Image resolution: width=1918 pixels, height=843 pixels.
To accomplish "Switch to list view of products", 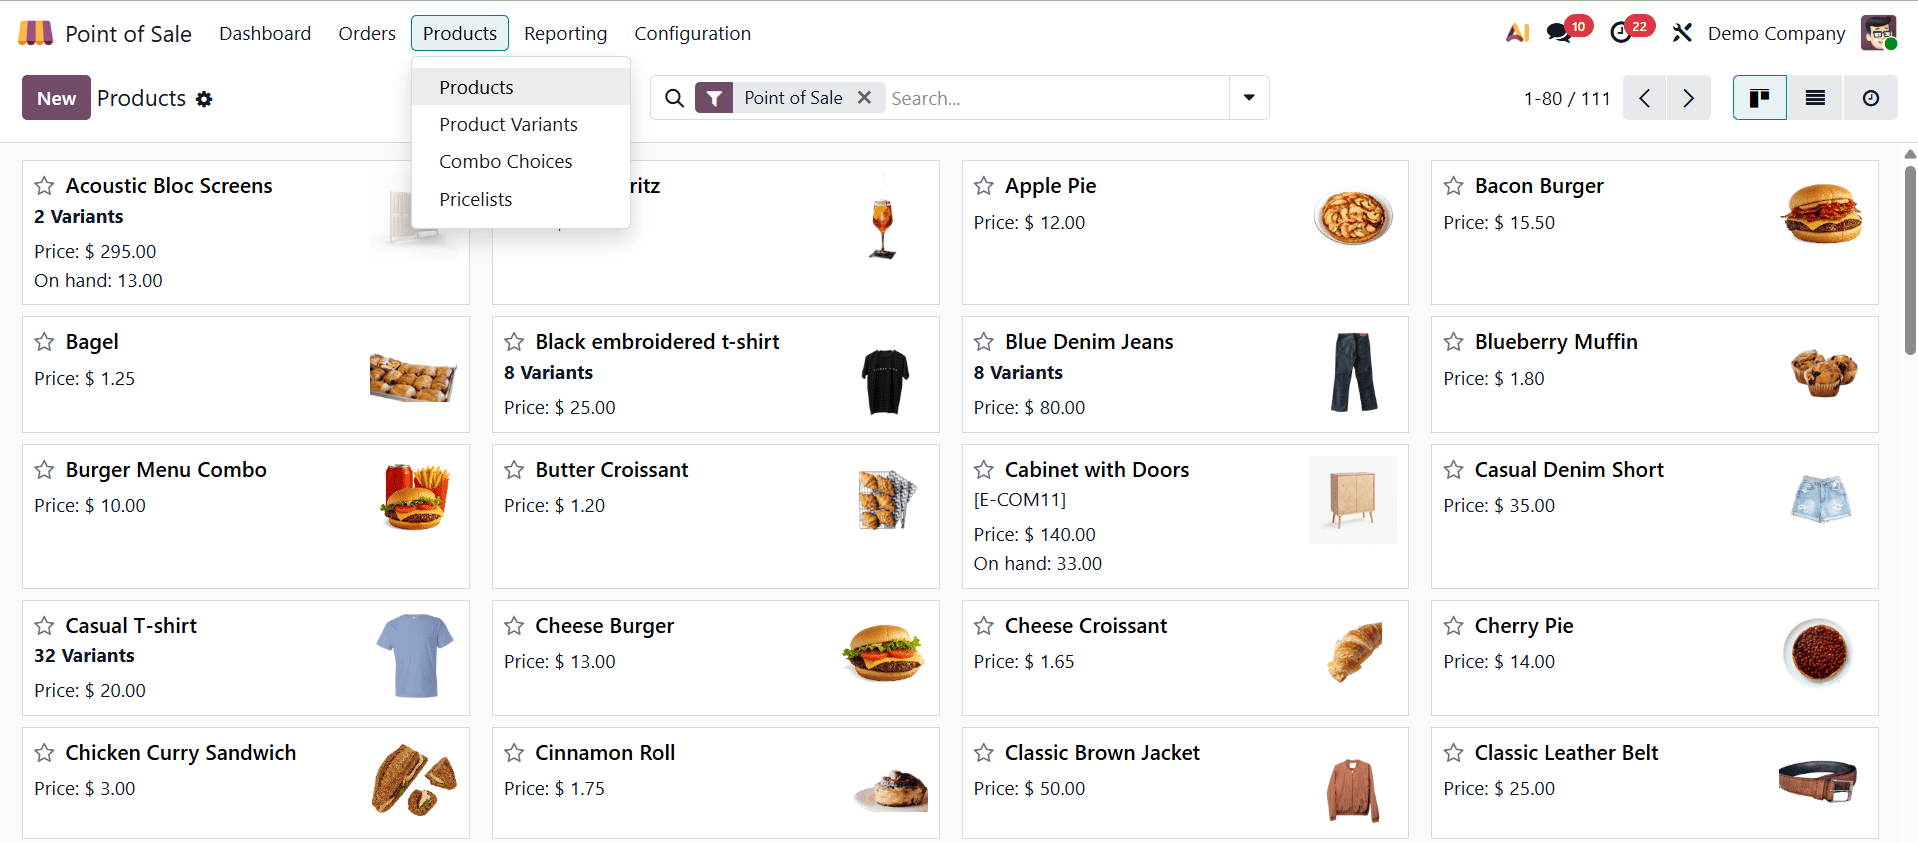I will click(x=1813, y=97).
